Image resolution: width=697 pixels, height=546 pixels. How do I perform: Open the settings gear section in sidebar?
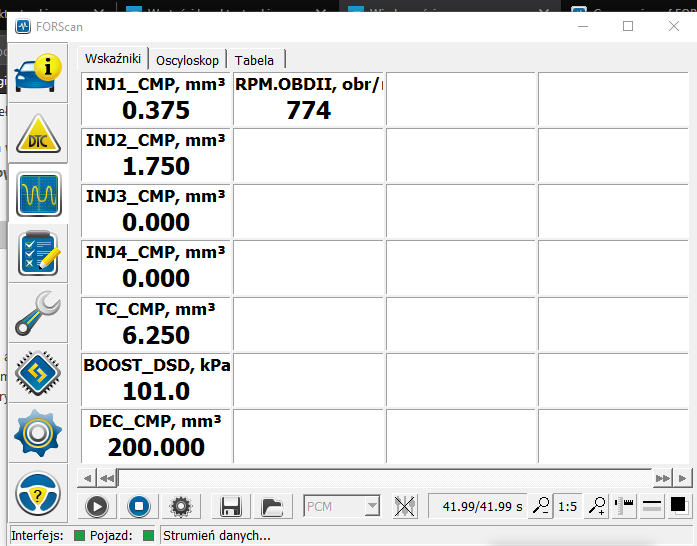(38, 433)
